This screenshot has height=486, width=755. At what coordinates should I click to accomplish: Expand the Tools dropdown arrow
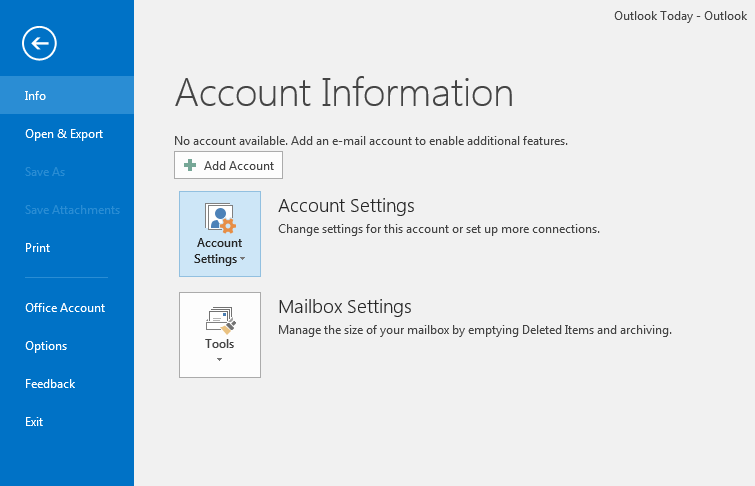pos(219,360)
